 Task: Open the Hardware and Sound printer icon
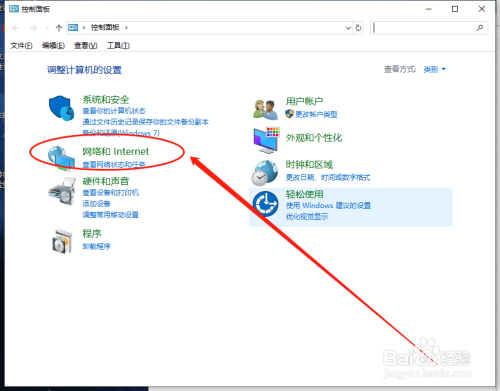62,191
